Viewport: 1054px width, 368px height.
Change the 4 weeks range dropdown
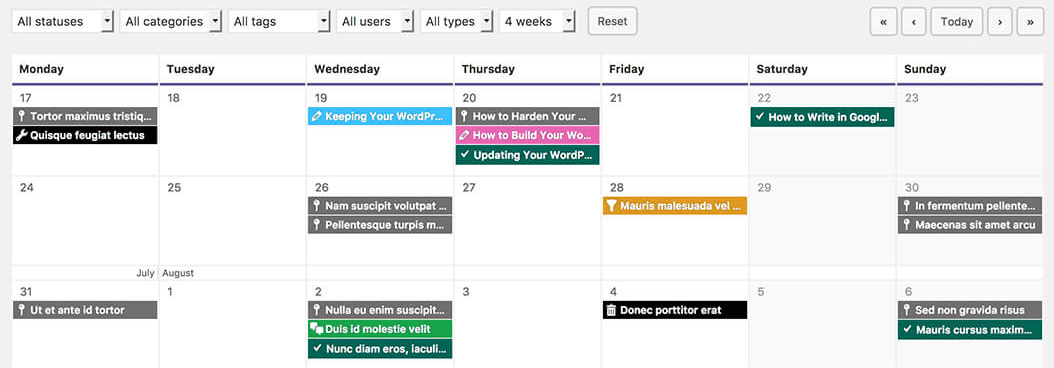(538, 22)
